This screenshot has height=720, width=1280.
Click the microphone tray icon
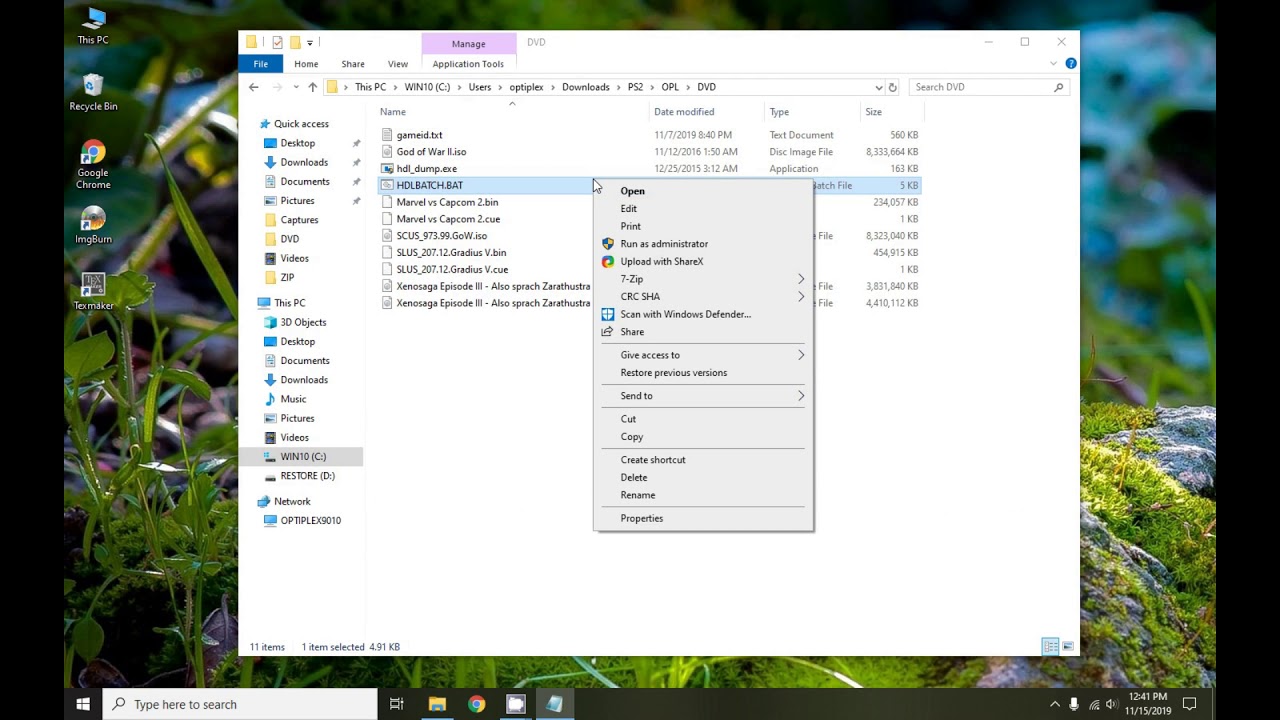click(1074, 704)
